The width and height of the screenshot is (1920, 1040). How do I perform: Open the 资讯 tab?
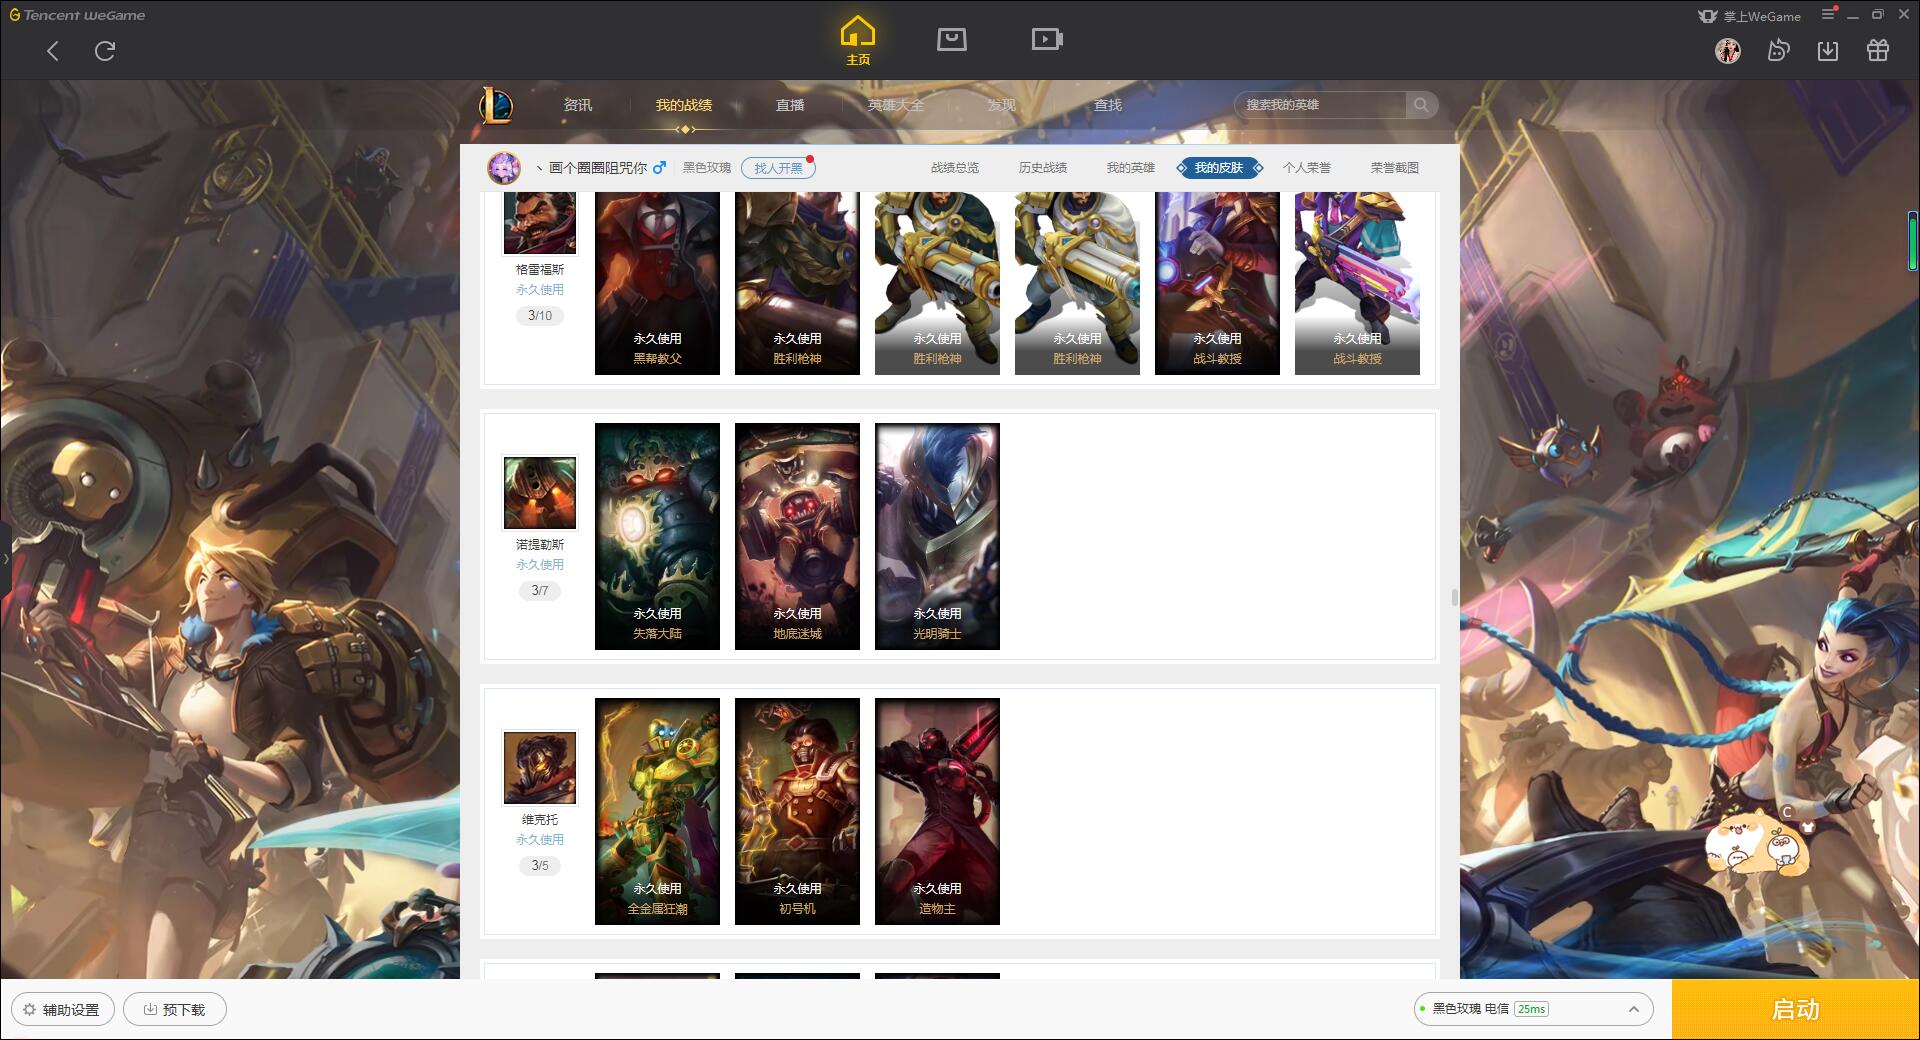pyautogui.click(x=578, y=105)
